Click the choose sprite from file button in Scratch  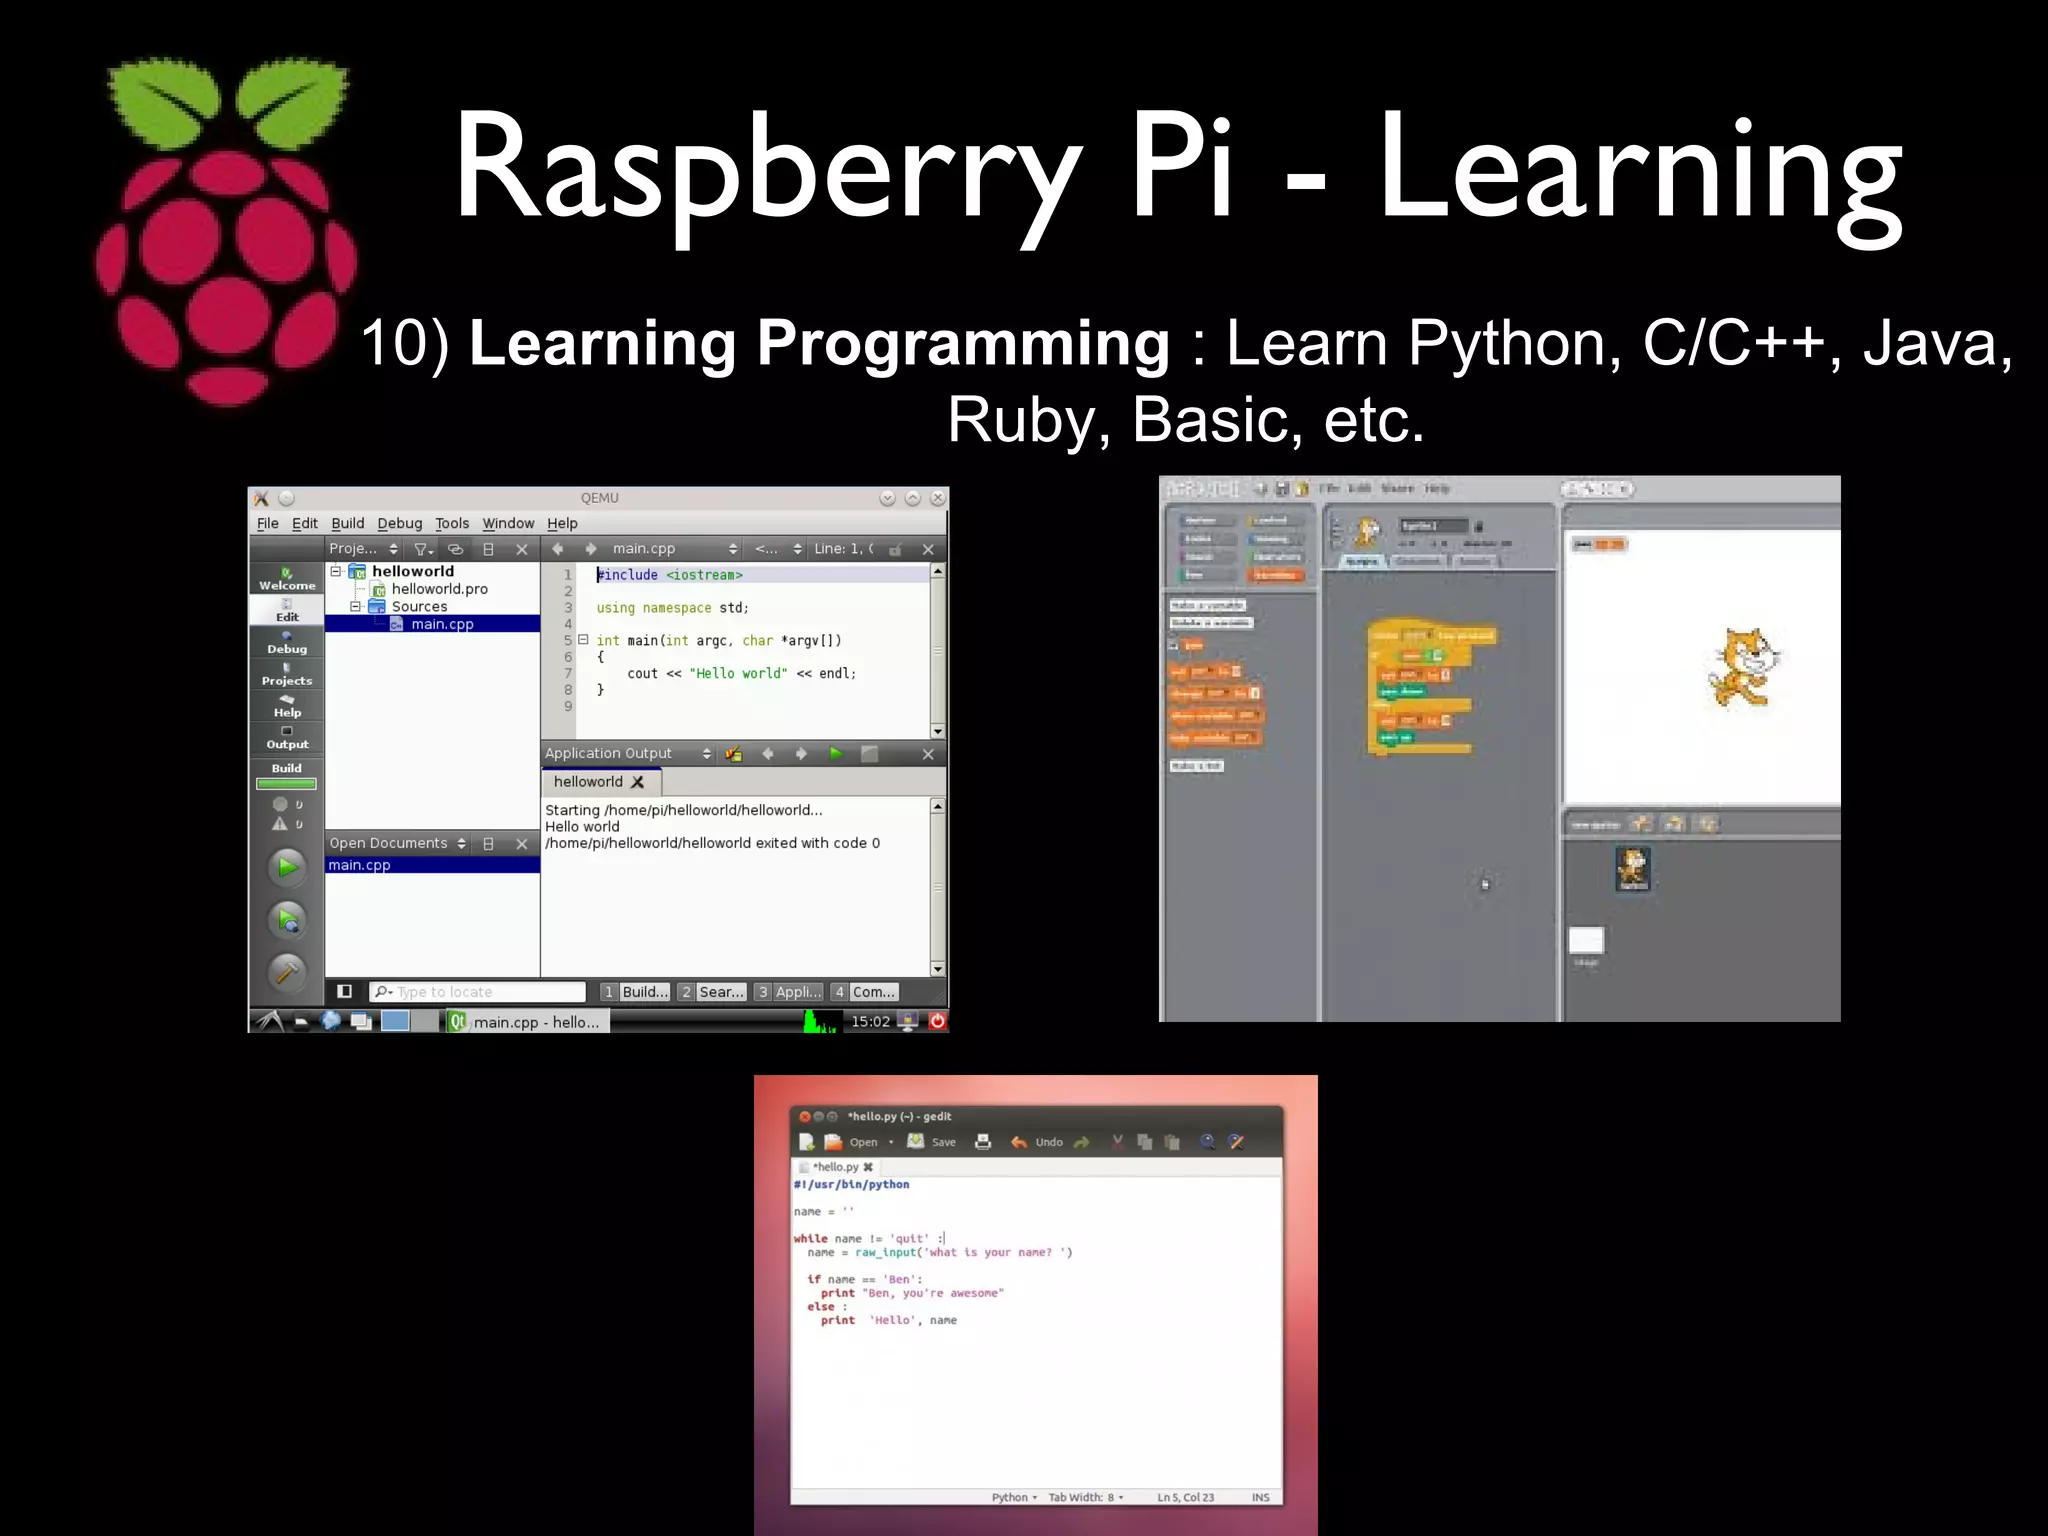pos(1674,824)
